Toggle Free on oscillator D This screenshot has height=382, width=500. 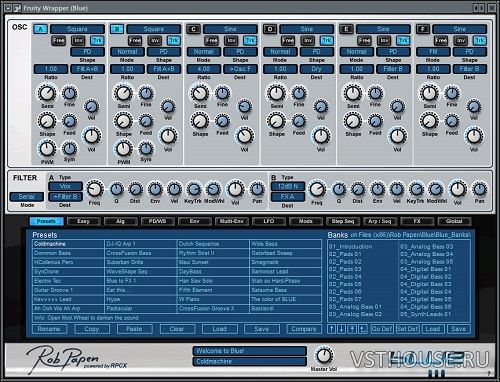[x=288, y=41]
